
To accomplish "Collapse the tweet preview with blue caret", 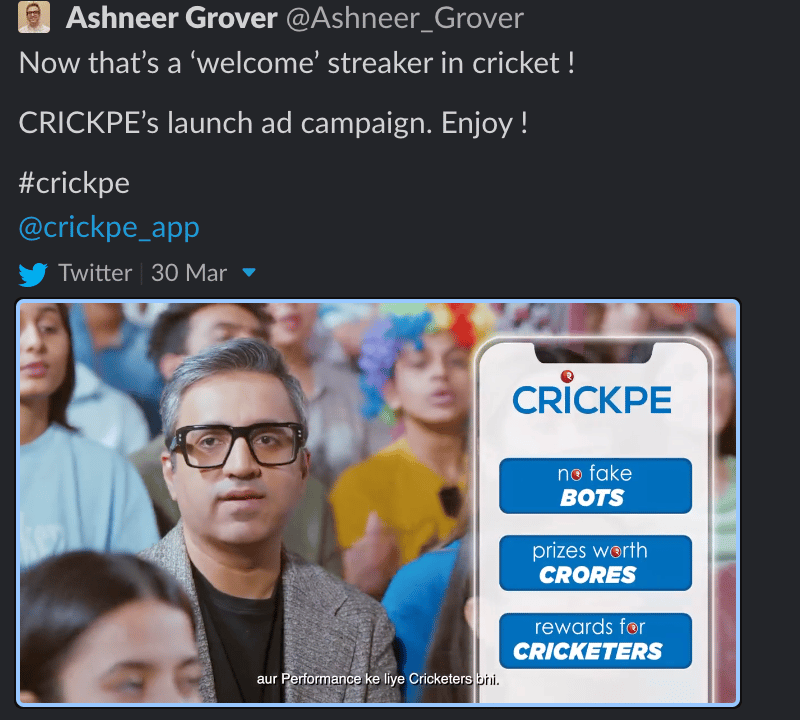I will [x=248, y=272].
